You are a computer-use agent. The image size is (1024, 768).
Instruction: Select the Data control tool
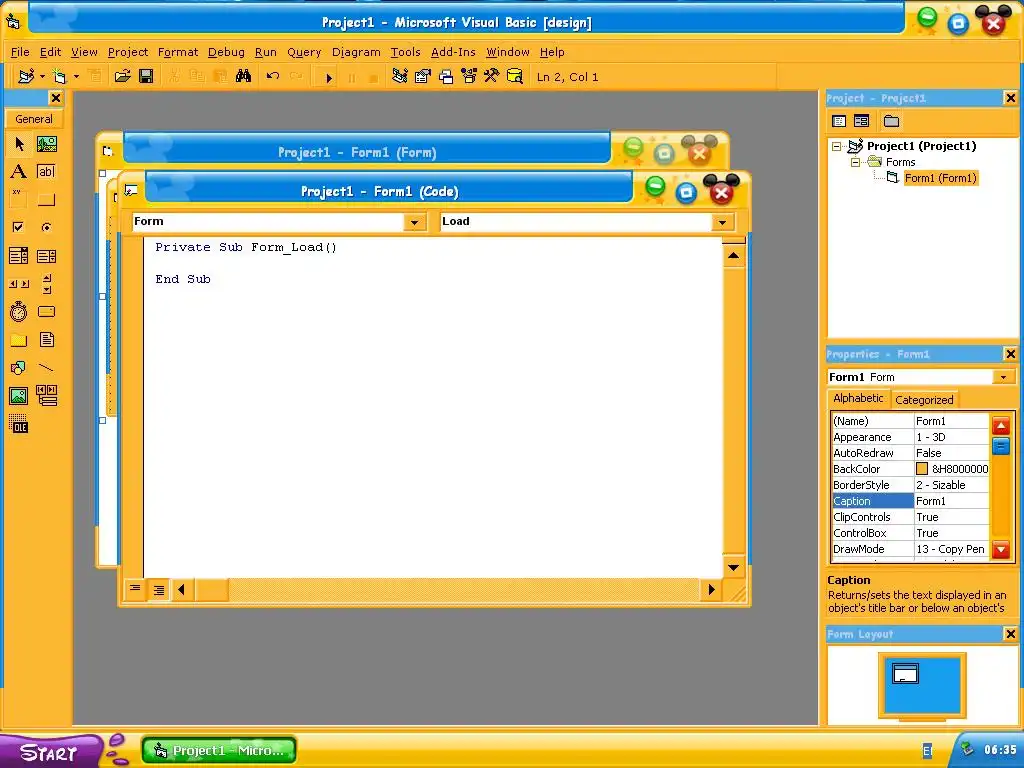(46, 396)
